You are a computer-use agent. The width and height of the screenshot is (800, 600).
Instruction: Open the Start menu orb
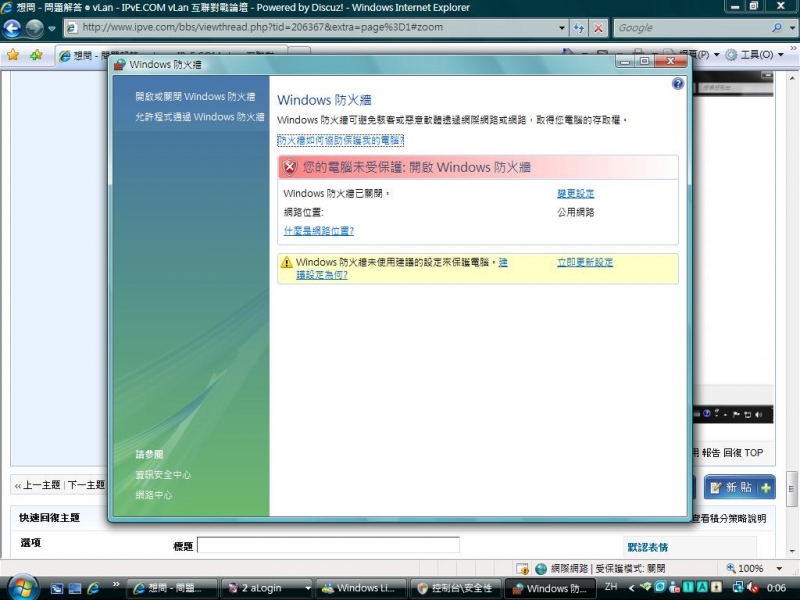coord(18,587)
